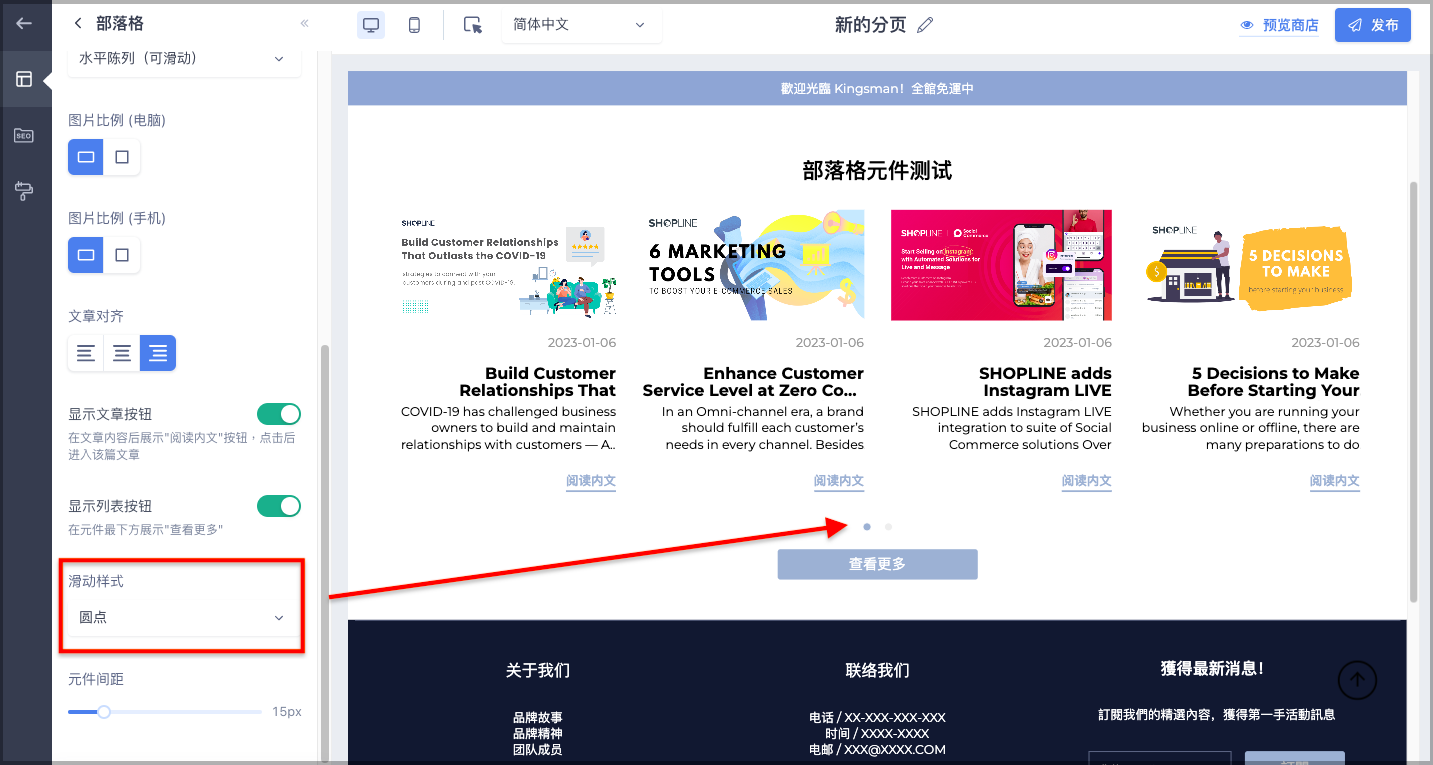This screenshot has height=765, width=1433.
Task: Click 阅读内文 under 5 Decisions to Make
Action: 1335,481
